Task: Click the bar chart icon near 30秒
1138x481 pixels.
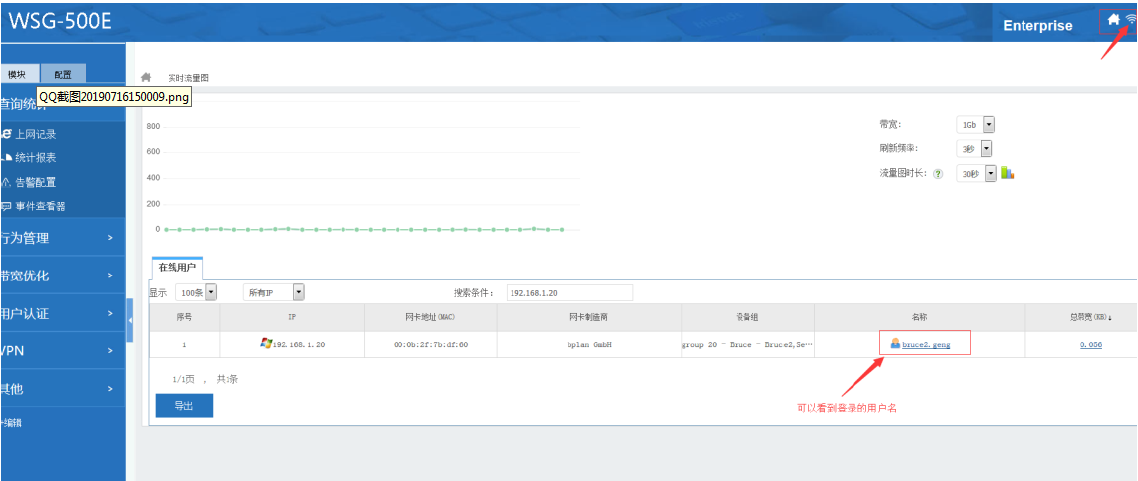Action: pyautogui.click(x=1008, y=173)
